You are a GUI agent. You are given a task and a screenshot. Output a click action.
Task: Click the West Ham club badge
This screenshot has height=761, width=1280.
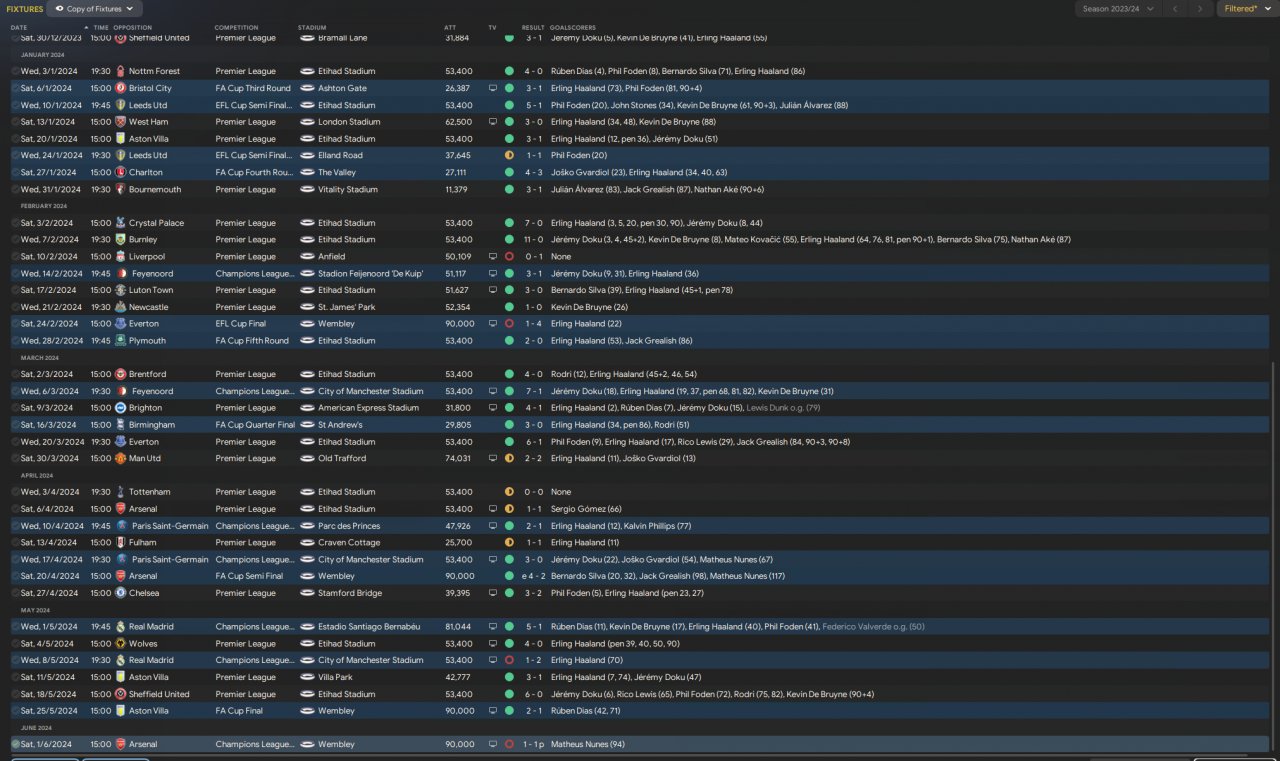pyautogui.click(x=121, y=122)
